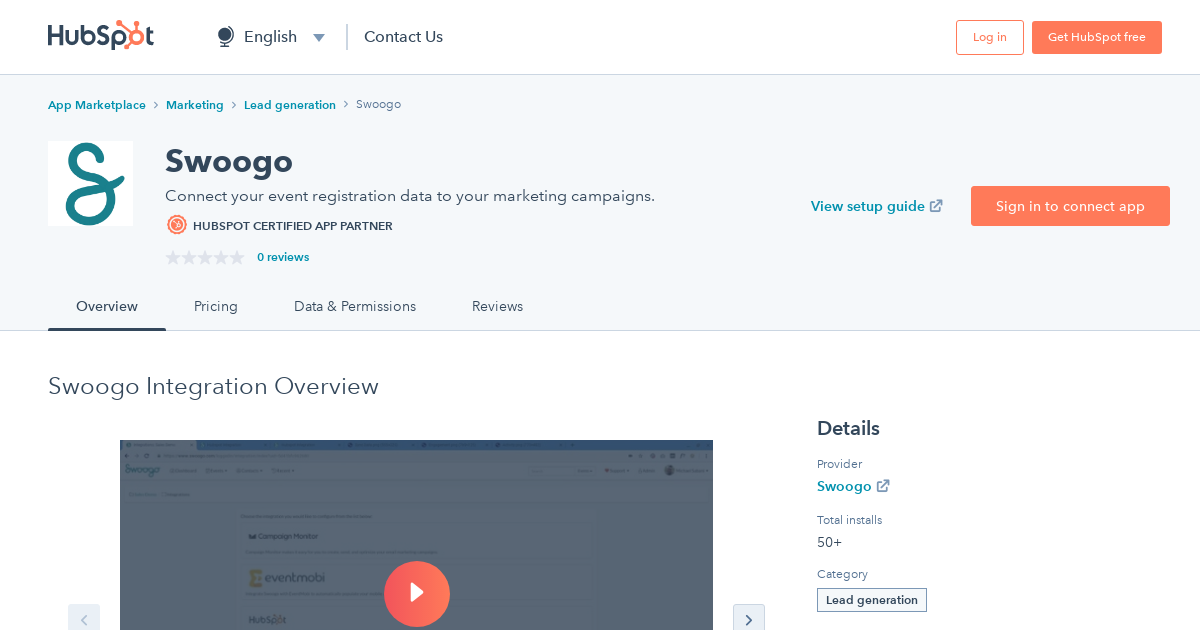Click the third star in the rating row

[205, 257]
